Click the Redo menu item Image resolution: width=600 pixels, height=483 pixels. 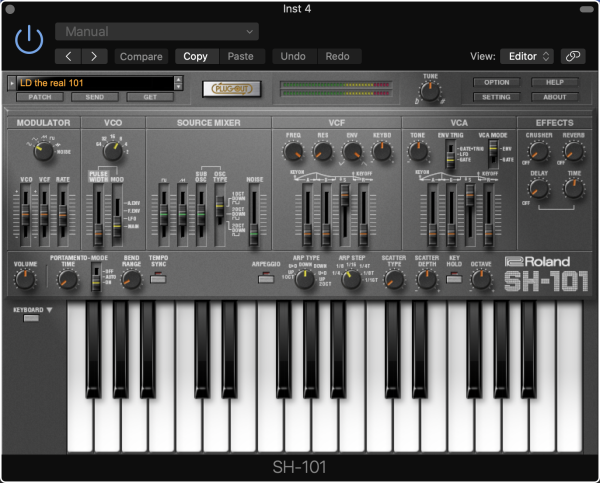point(337,57)
